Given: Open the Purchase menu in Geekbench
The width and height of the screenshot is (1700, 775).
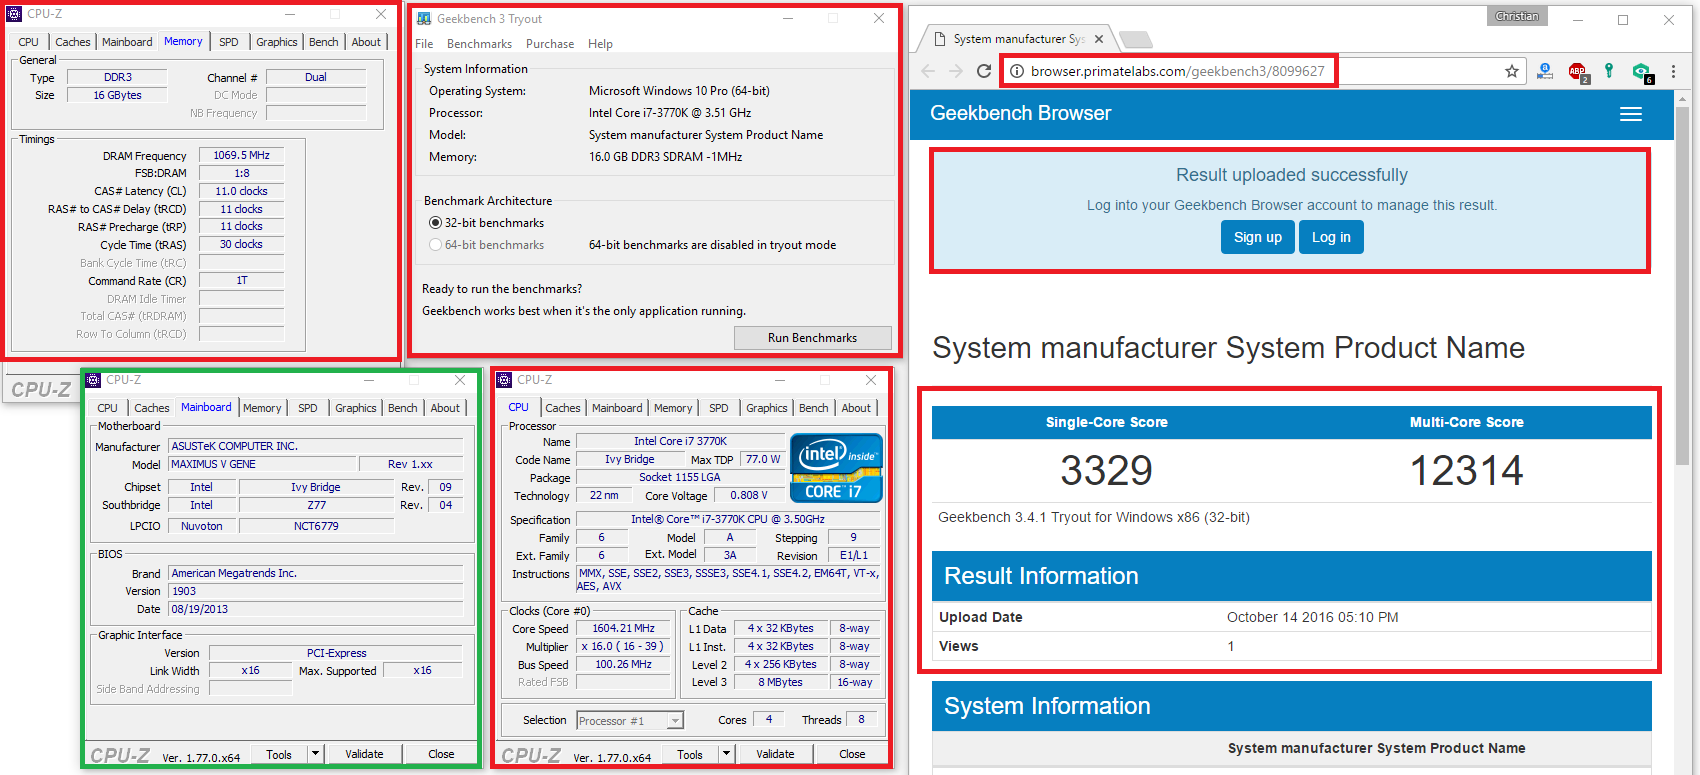Looking at the screenshot, I should click(x=550, y=44).
